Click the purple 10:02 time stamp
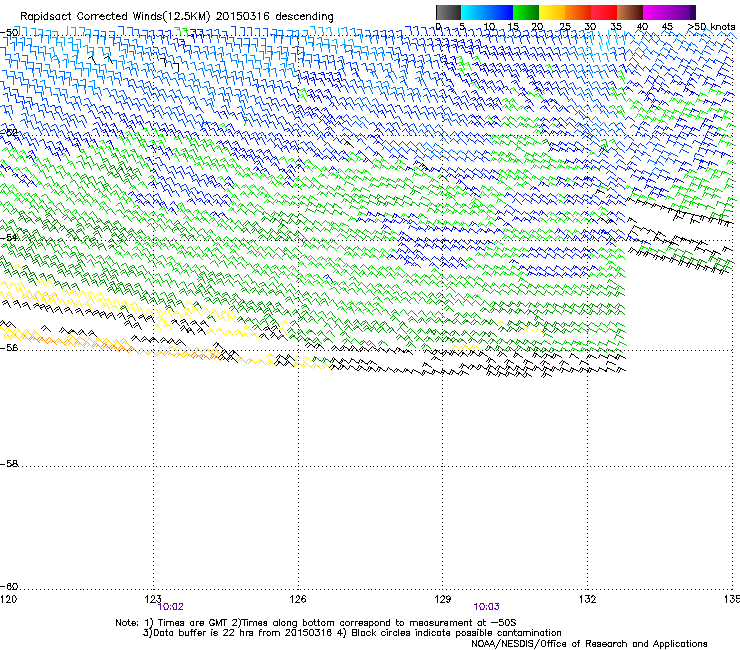Viewport: 740px width, 650px height. coord(170,607)
